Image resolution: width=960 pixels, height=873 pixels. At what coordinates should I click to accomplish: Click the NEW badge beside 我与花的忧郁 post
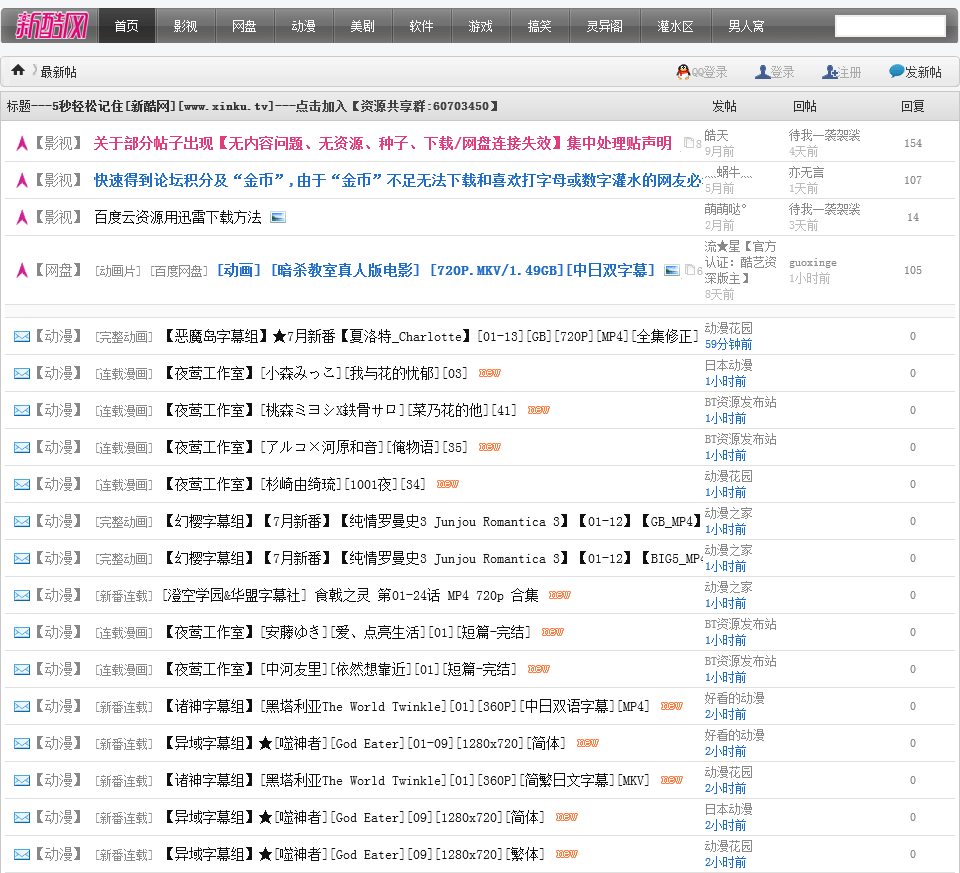[x=489, y=373]
